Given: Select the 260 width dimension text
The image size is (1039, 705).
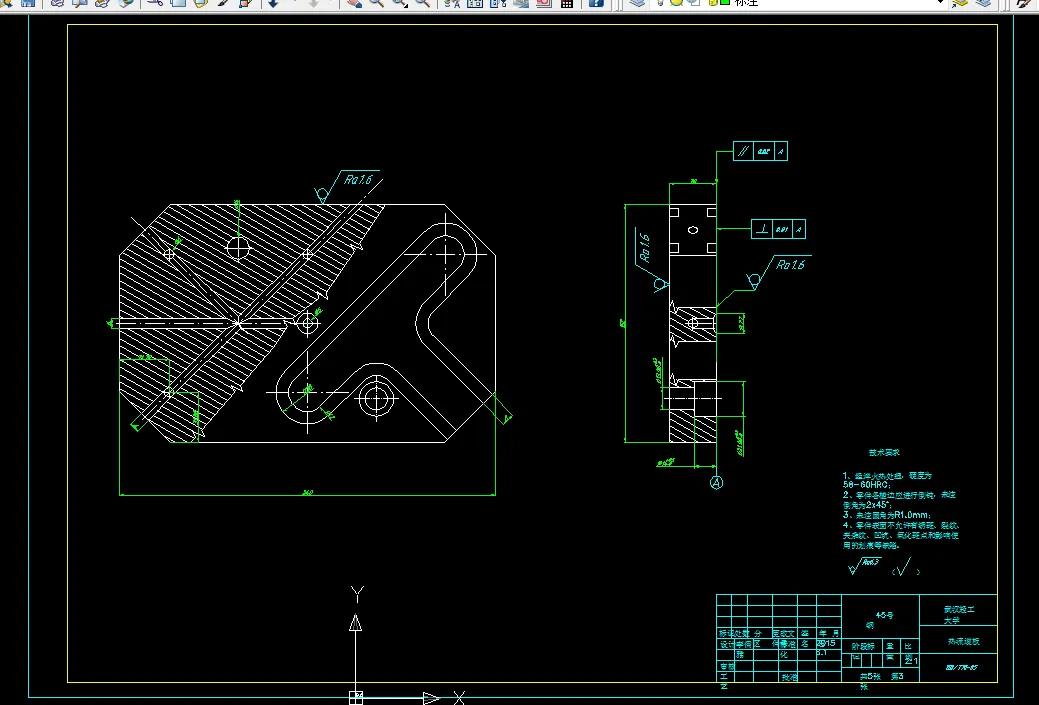Looking at the screenshot, I should tap(307, 492).
